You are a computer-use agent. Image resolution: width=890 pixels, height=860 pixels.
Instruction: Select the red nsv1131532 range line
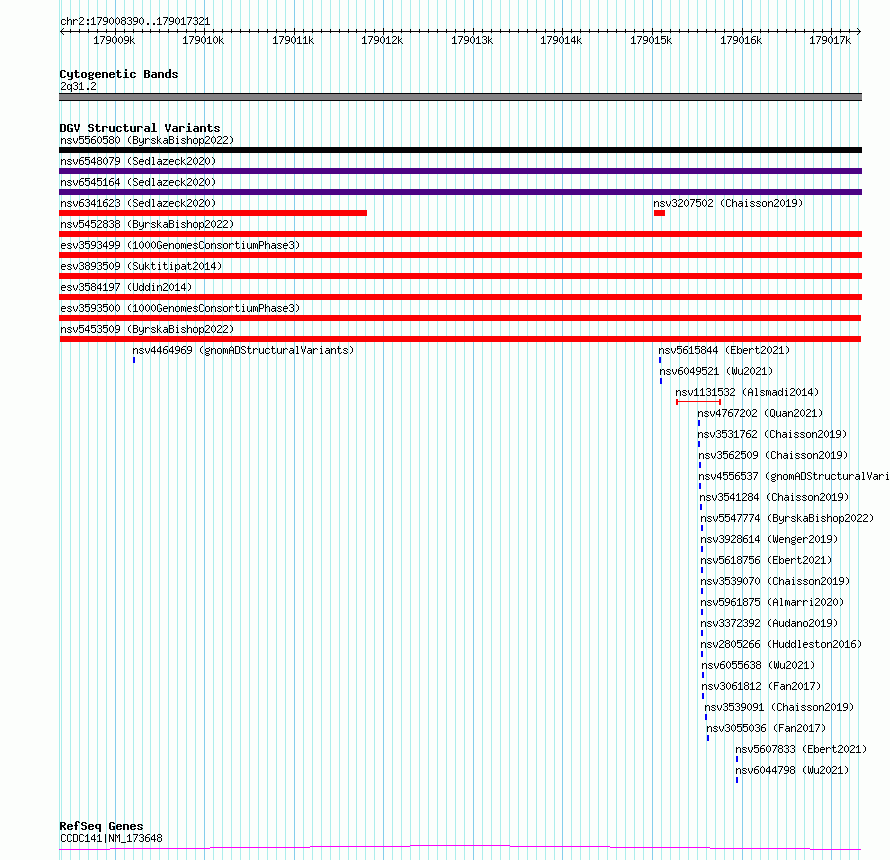699,402
